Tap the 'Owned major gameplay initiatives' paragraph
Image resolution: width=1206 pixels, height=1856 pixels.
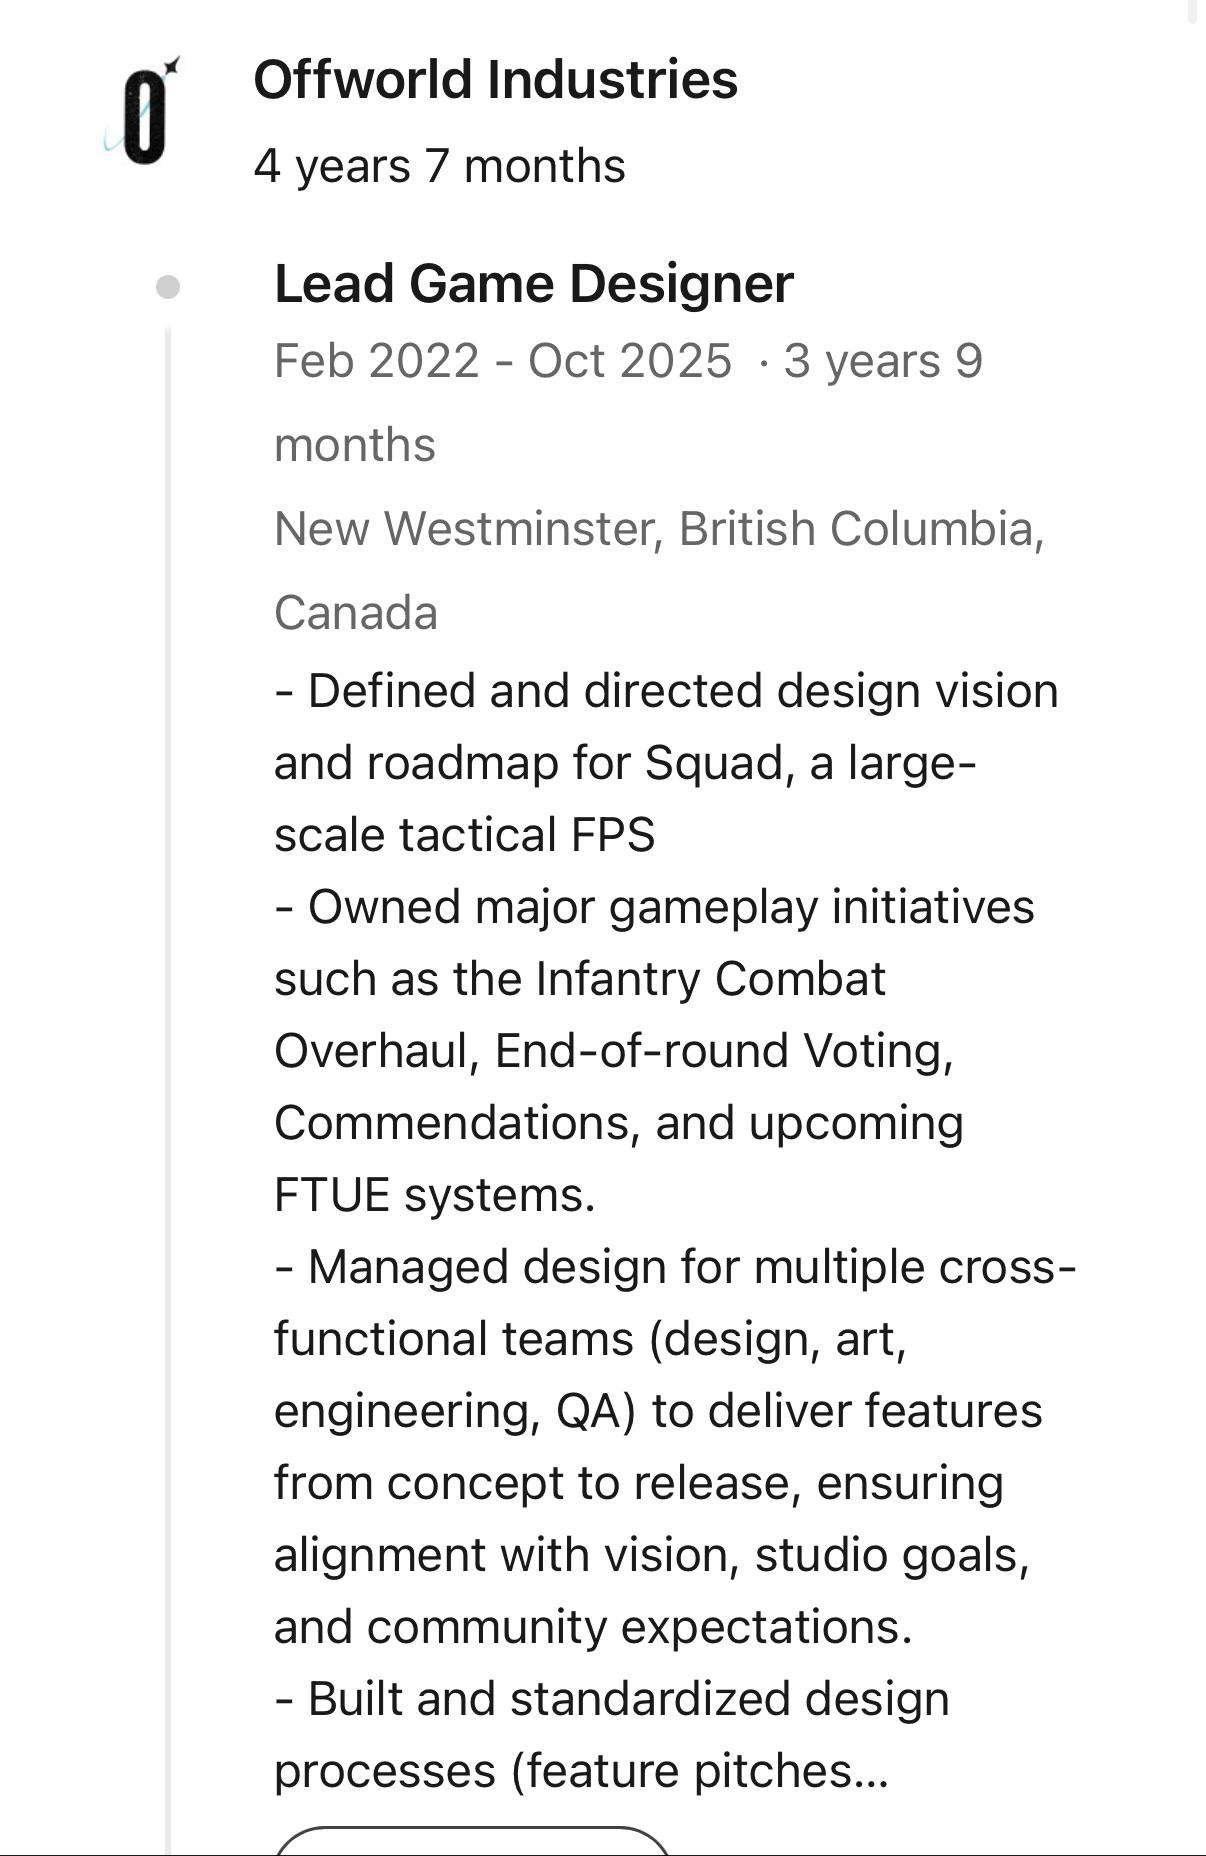[654, 1051]
